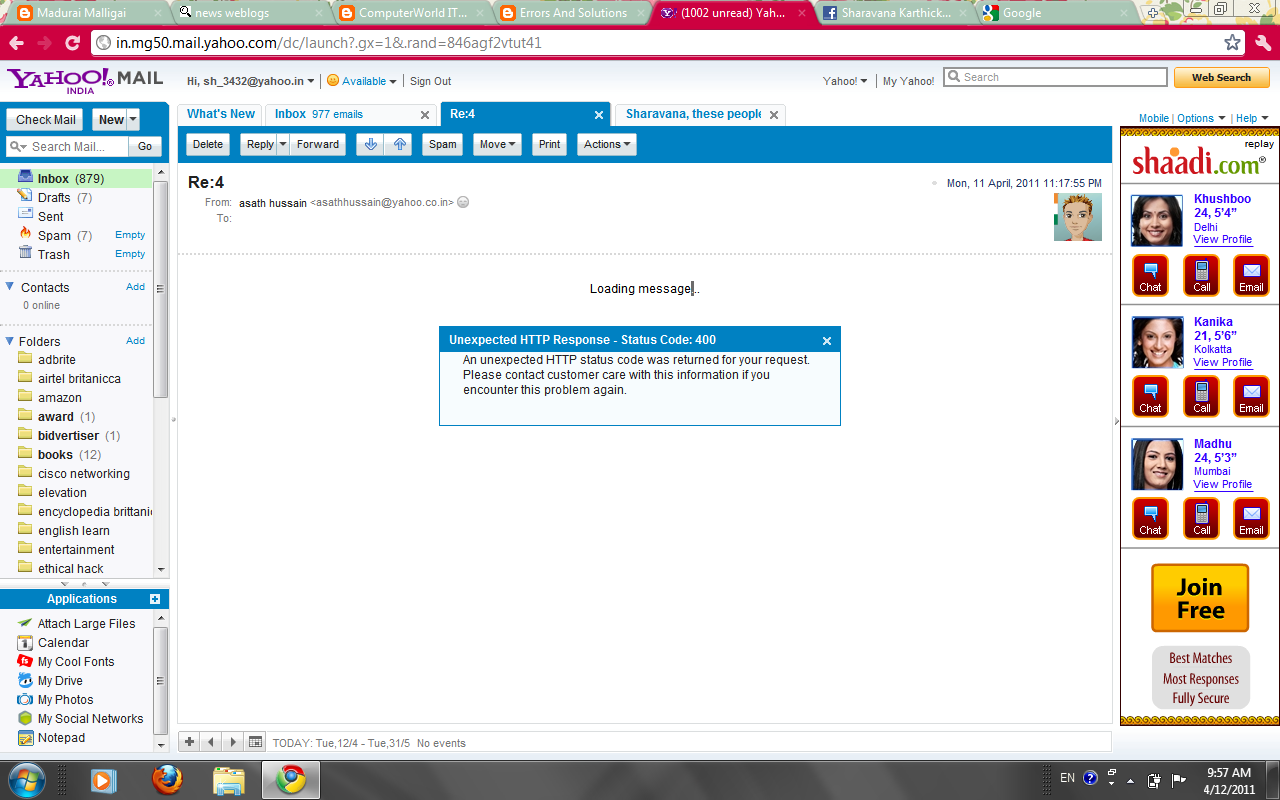This screenshot has height=800, width=1280.
Task: Move to previous message with down arrow
Action: click(370, 144)
